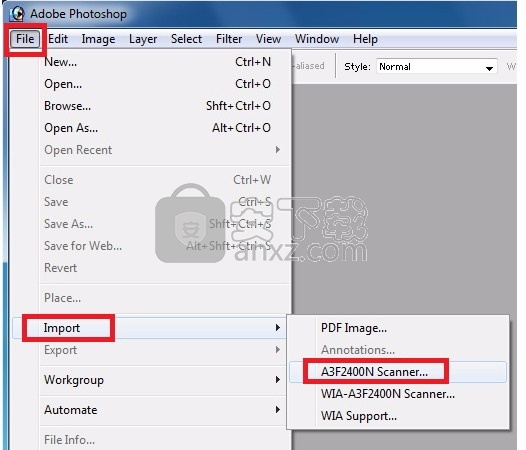The image size is (526, 450).
Task: Choose WIA-A3F2400N Scanner... import option
Action: (398, 394)
